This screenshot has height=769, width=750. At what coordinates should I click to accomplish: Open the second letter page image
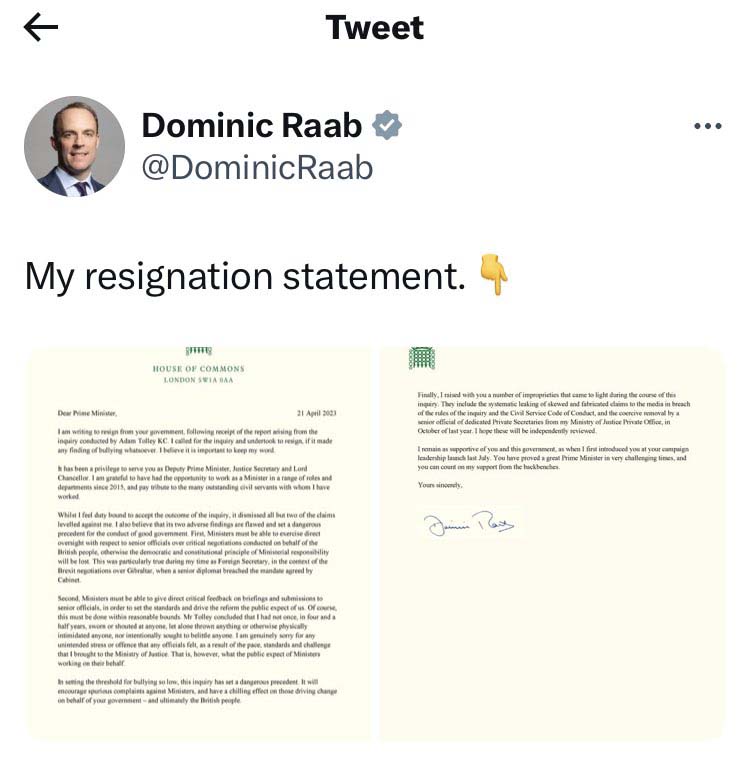pos(552,543)
